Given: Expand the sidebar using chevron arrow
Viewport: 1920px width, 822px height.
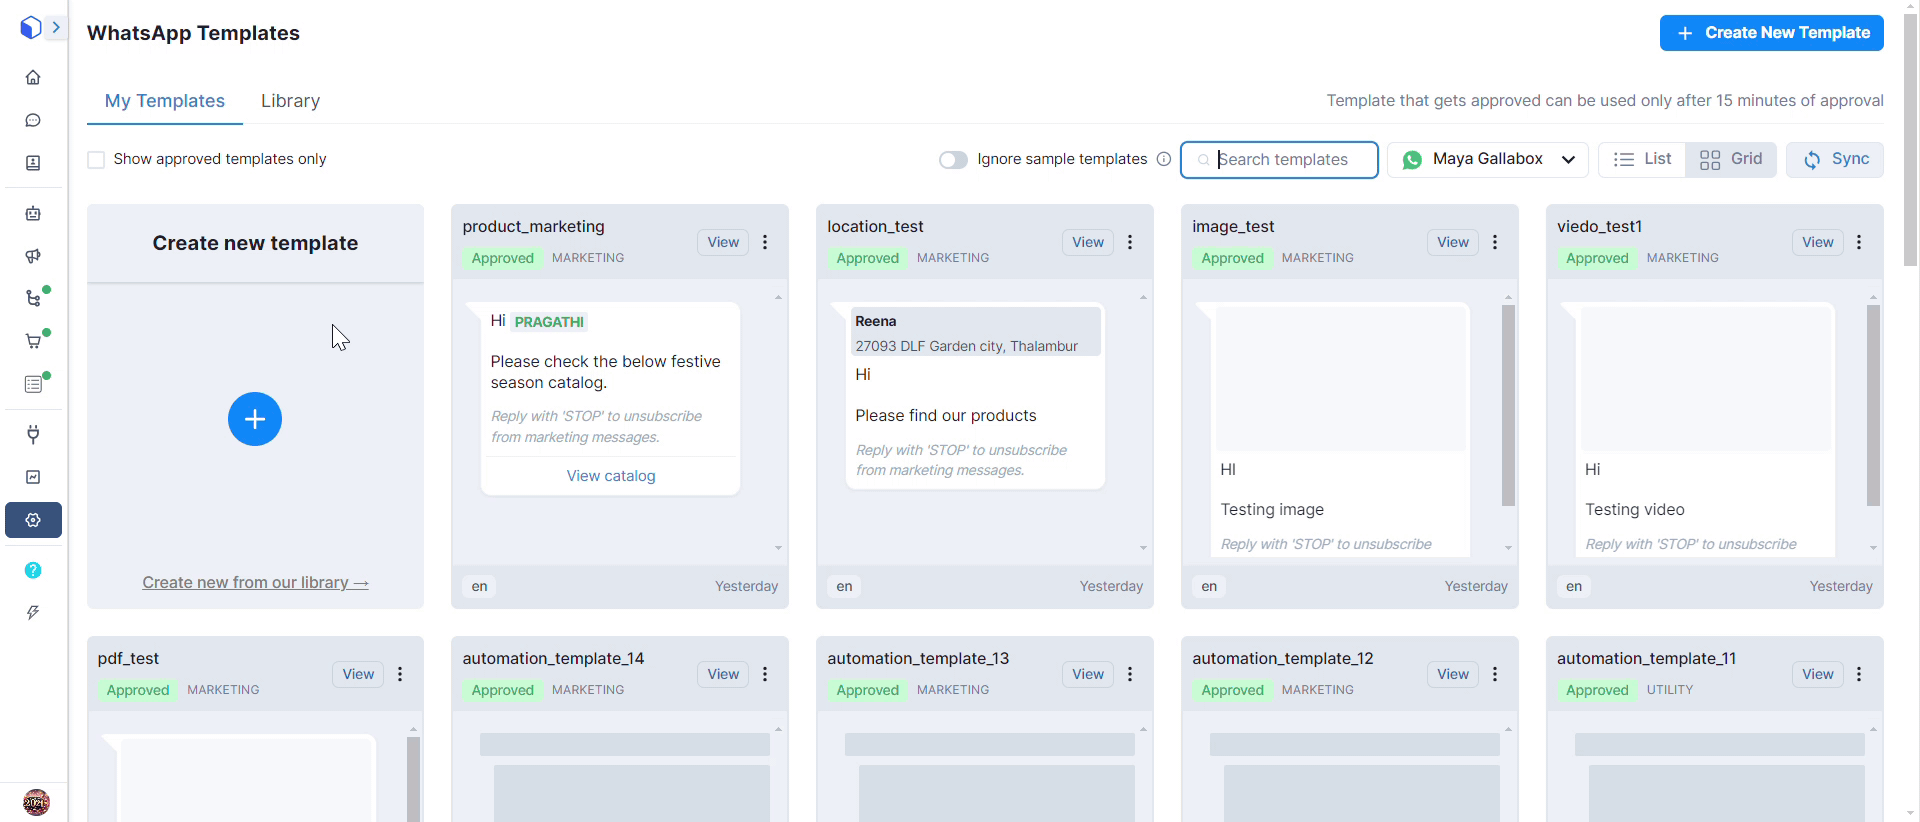Looking at the screenshot, I should [x=56, y=27].
